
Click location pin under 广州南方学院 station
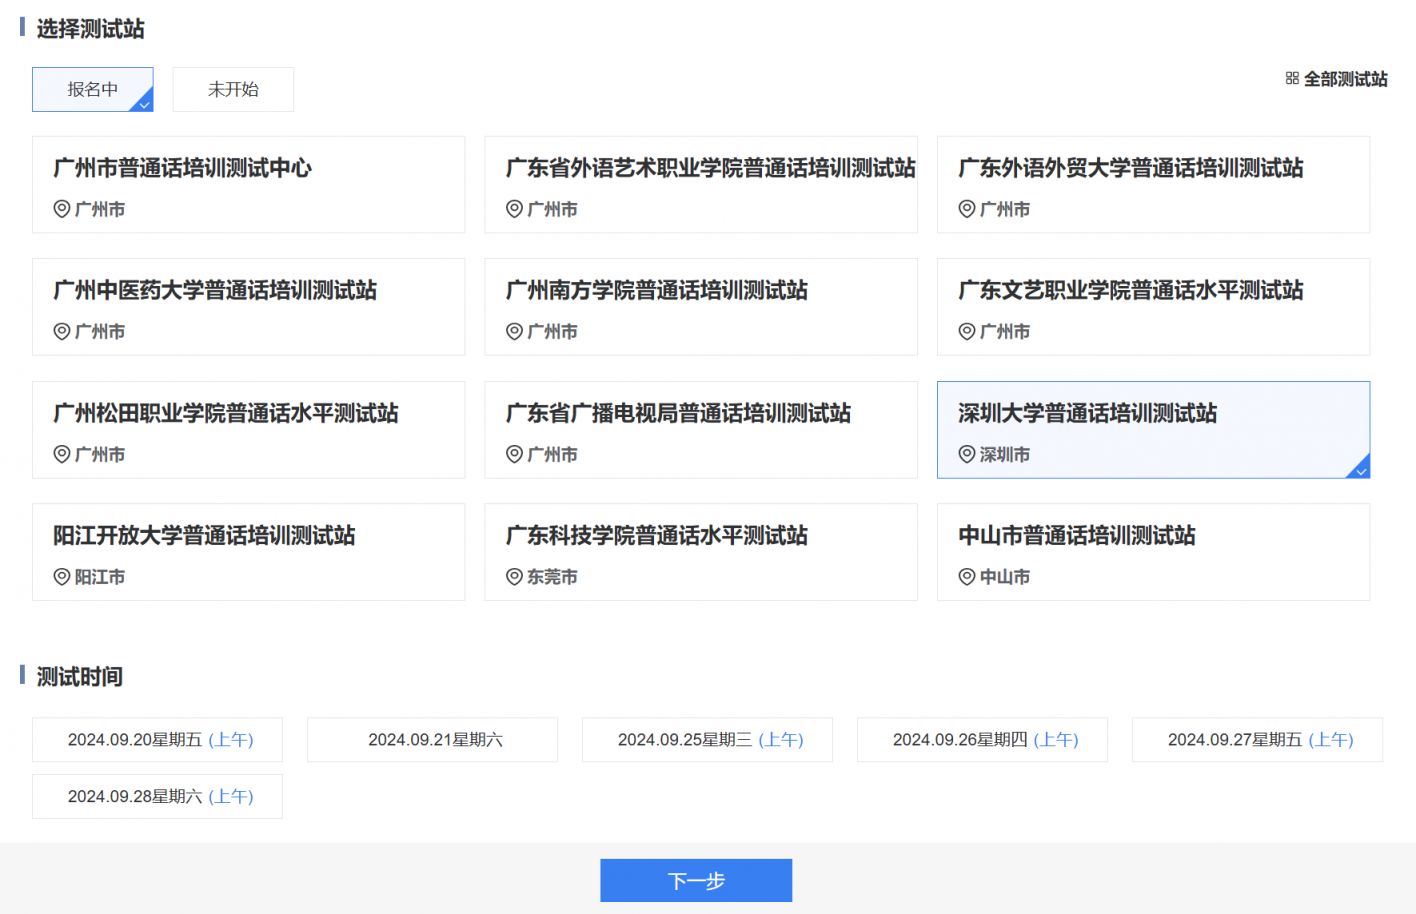coord(514,331)
